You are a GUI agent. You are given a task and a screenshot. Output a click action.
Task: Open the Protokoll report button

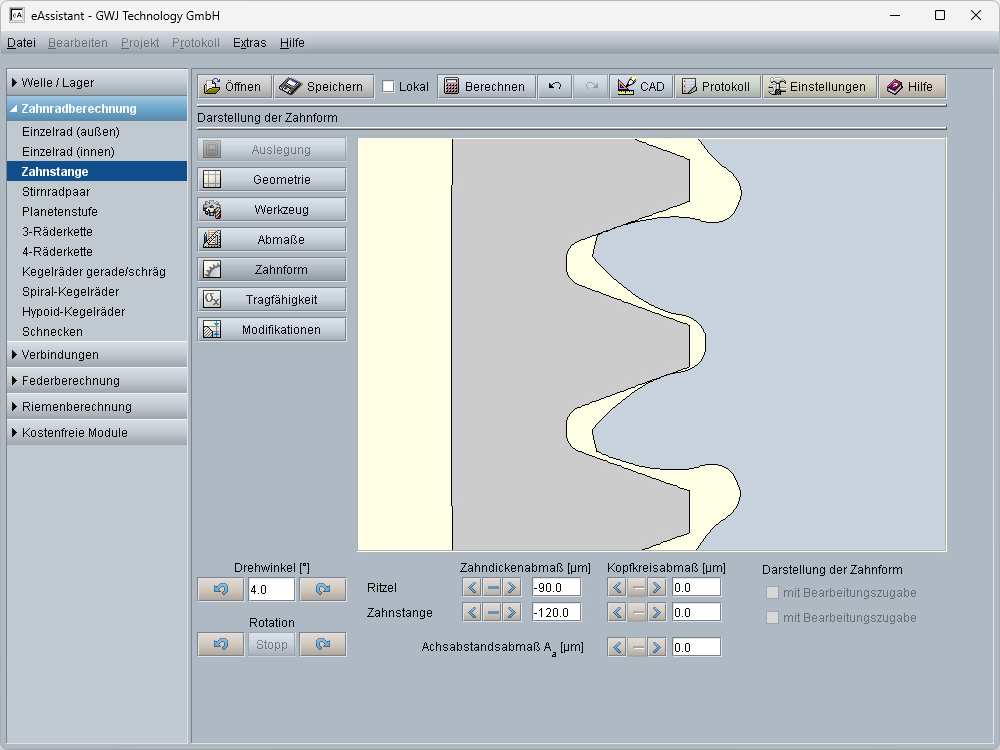coord(716,87)
